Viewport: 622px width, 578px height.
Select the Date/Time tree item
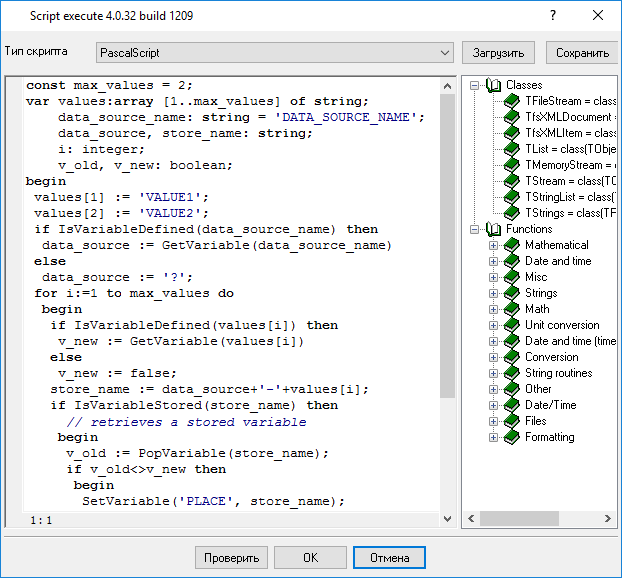point(551,405)
